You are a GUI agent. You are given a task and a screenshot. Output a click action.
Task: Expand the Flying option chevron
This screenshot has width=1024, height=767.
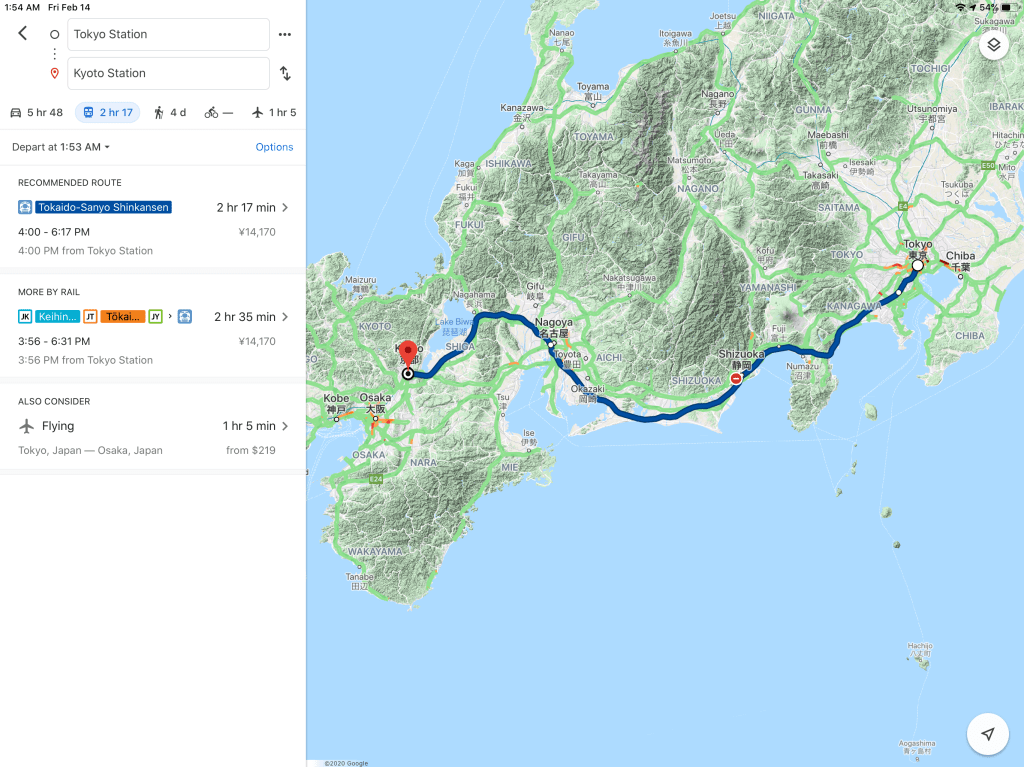point(285,426)
